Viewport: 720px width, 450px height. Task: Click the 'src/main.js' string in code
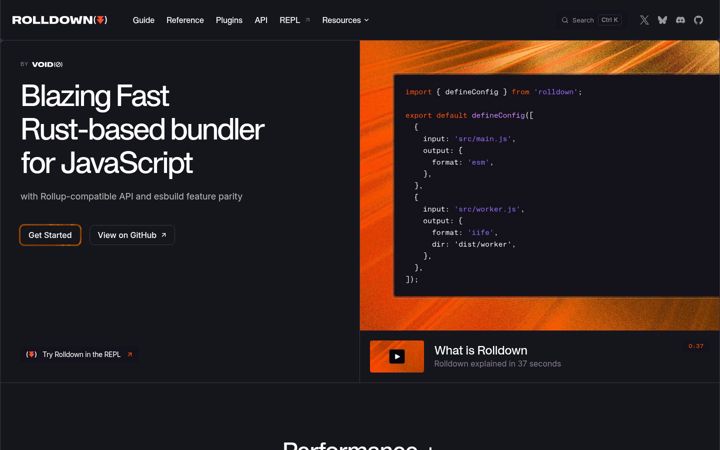[483, 139]
